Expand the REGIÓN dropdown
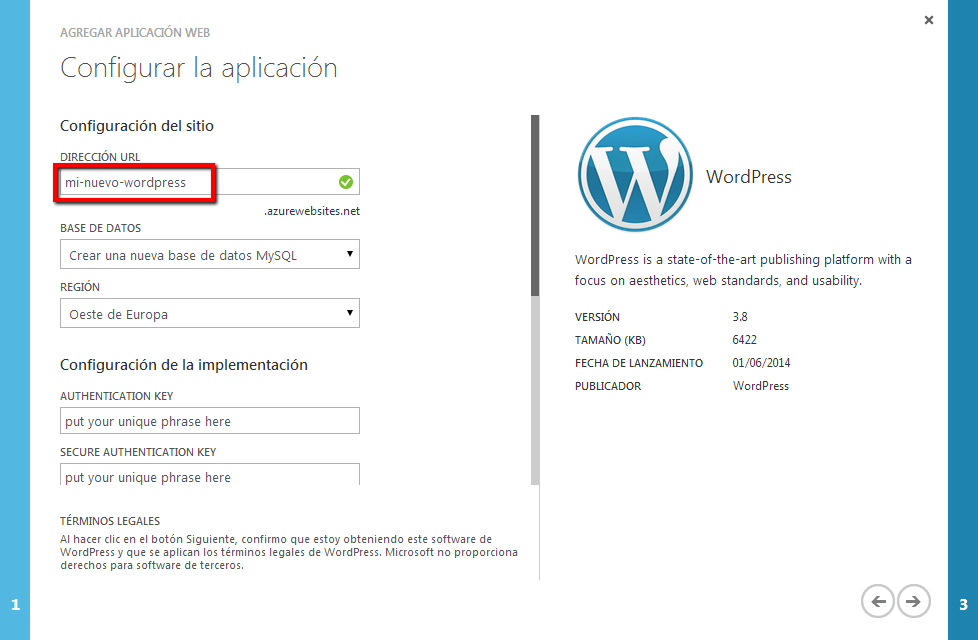978x640 pixels. coord(209,314)
